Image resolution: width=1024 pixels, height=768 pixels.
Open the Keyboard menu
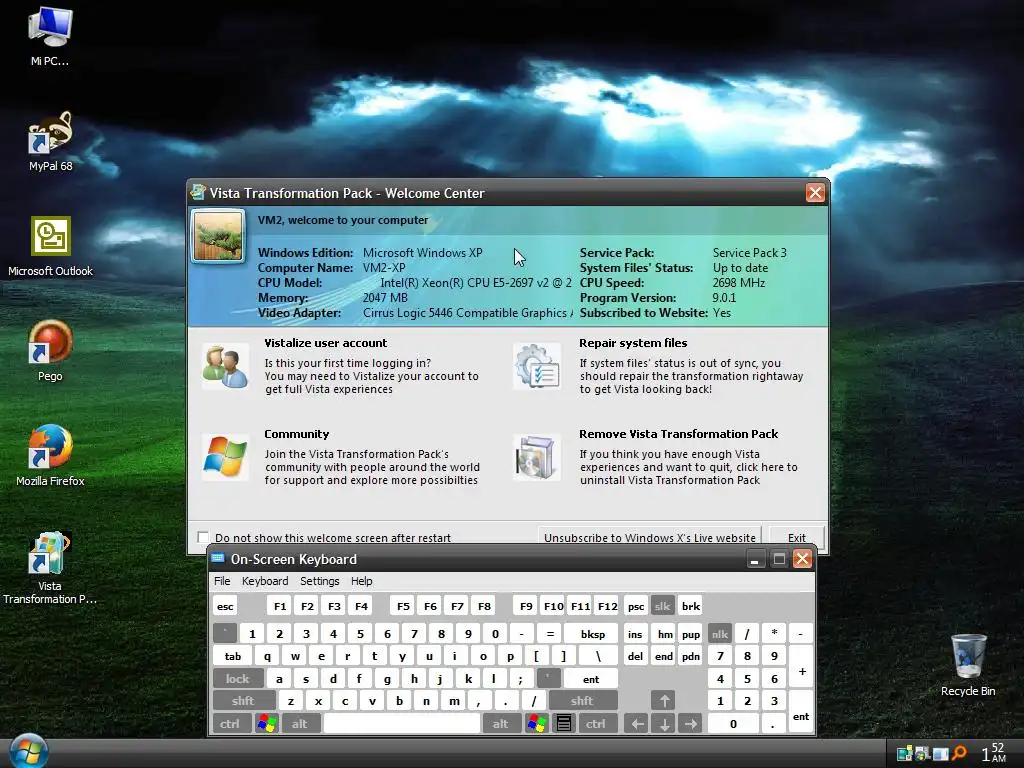click(264, 581)
